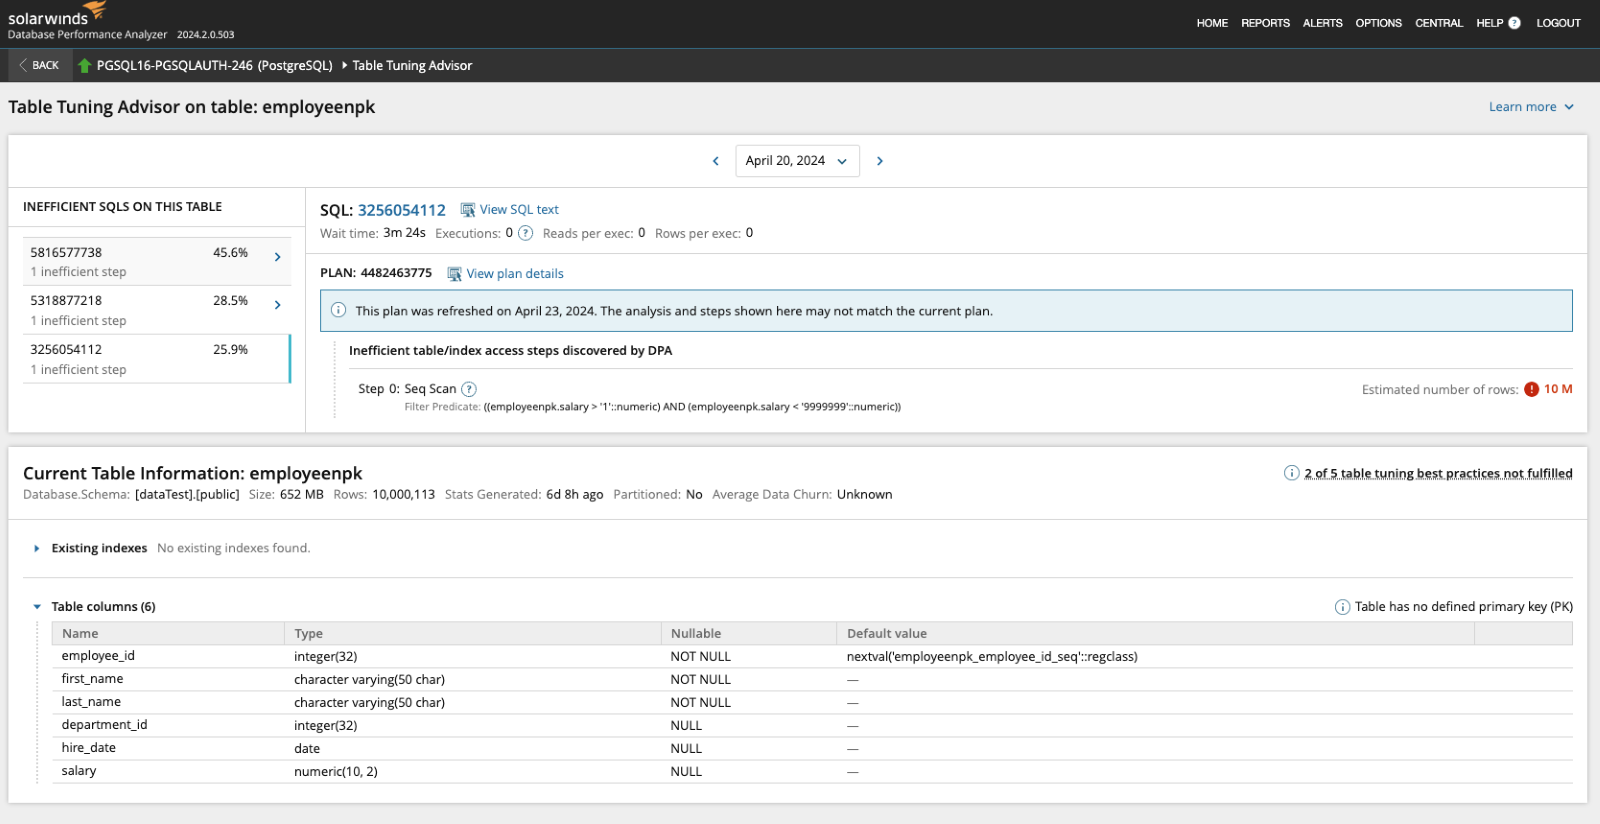Expand the Learn more section
The height and width of the screenshot is (824, 1600).
pos(1531,107)
